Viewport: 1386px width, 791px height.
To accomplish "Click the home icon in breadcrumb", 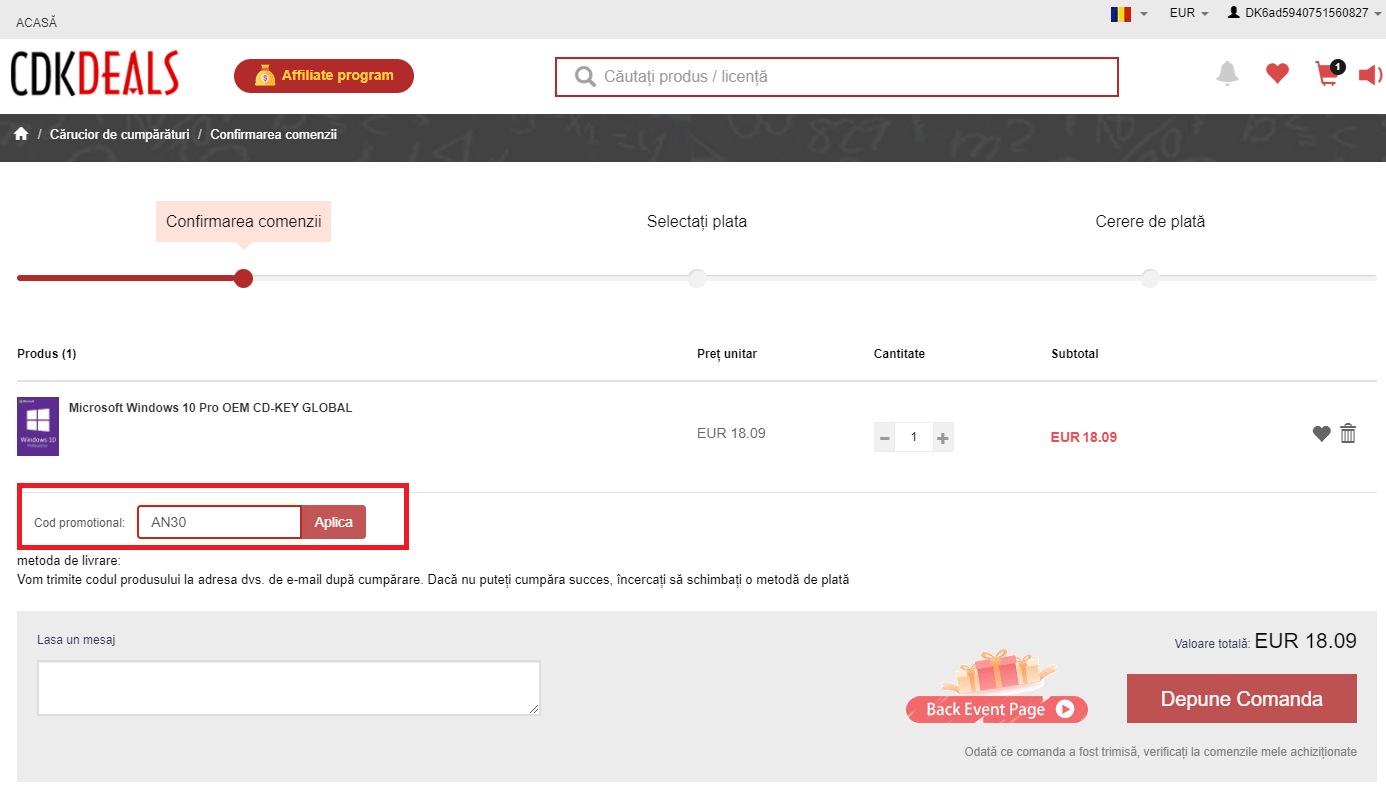I will (x=22, y=134).
